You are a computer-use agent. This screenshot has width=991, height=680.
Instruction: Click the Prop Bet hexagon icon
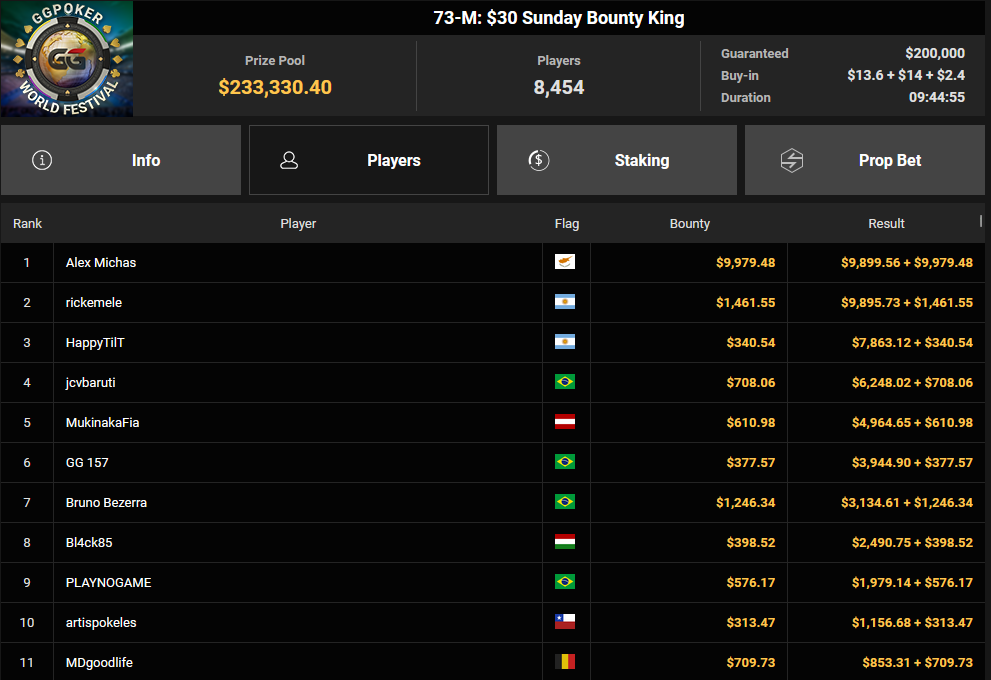(x=791, y=160)
